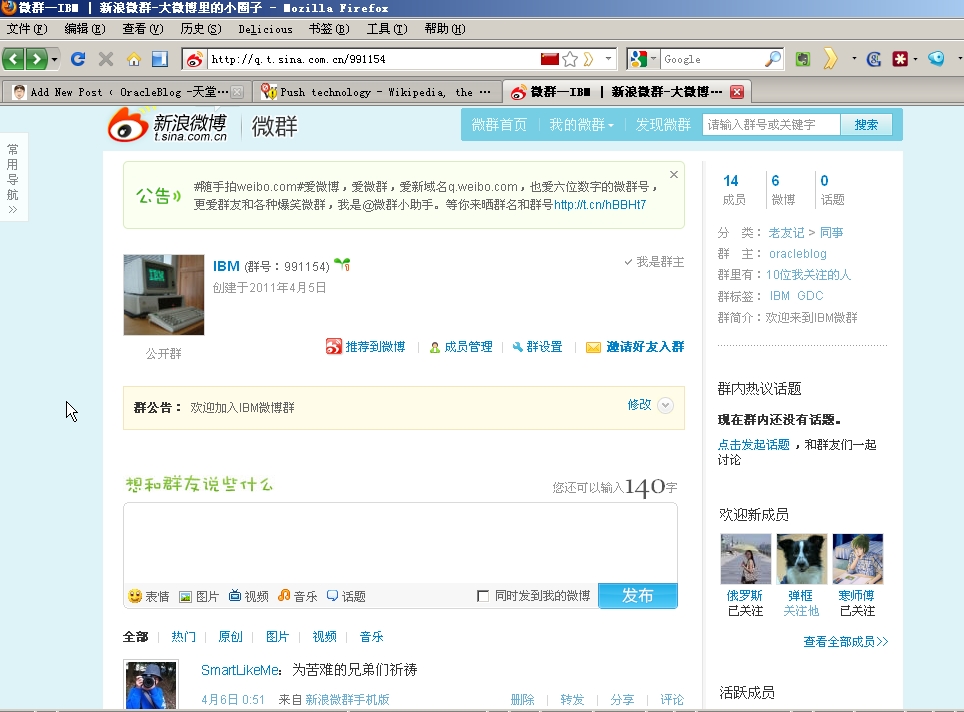Filter posts by 原创 tab
Image resolution: width=964 pixels, height=712 pixels.
coord(231,636)
